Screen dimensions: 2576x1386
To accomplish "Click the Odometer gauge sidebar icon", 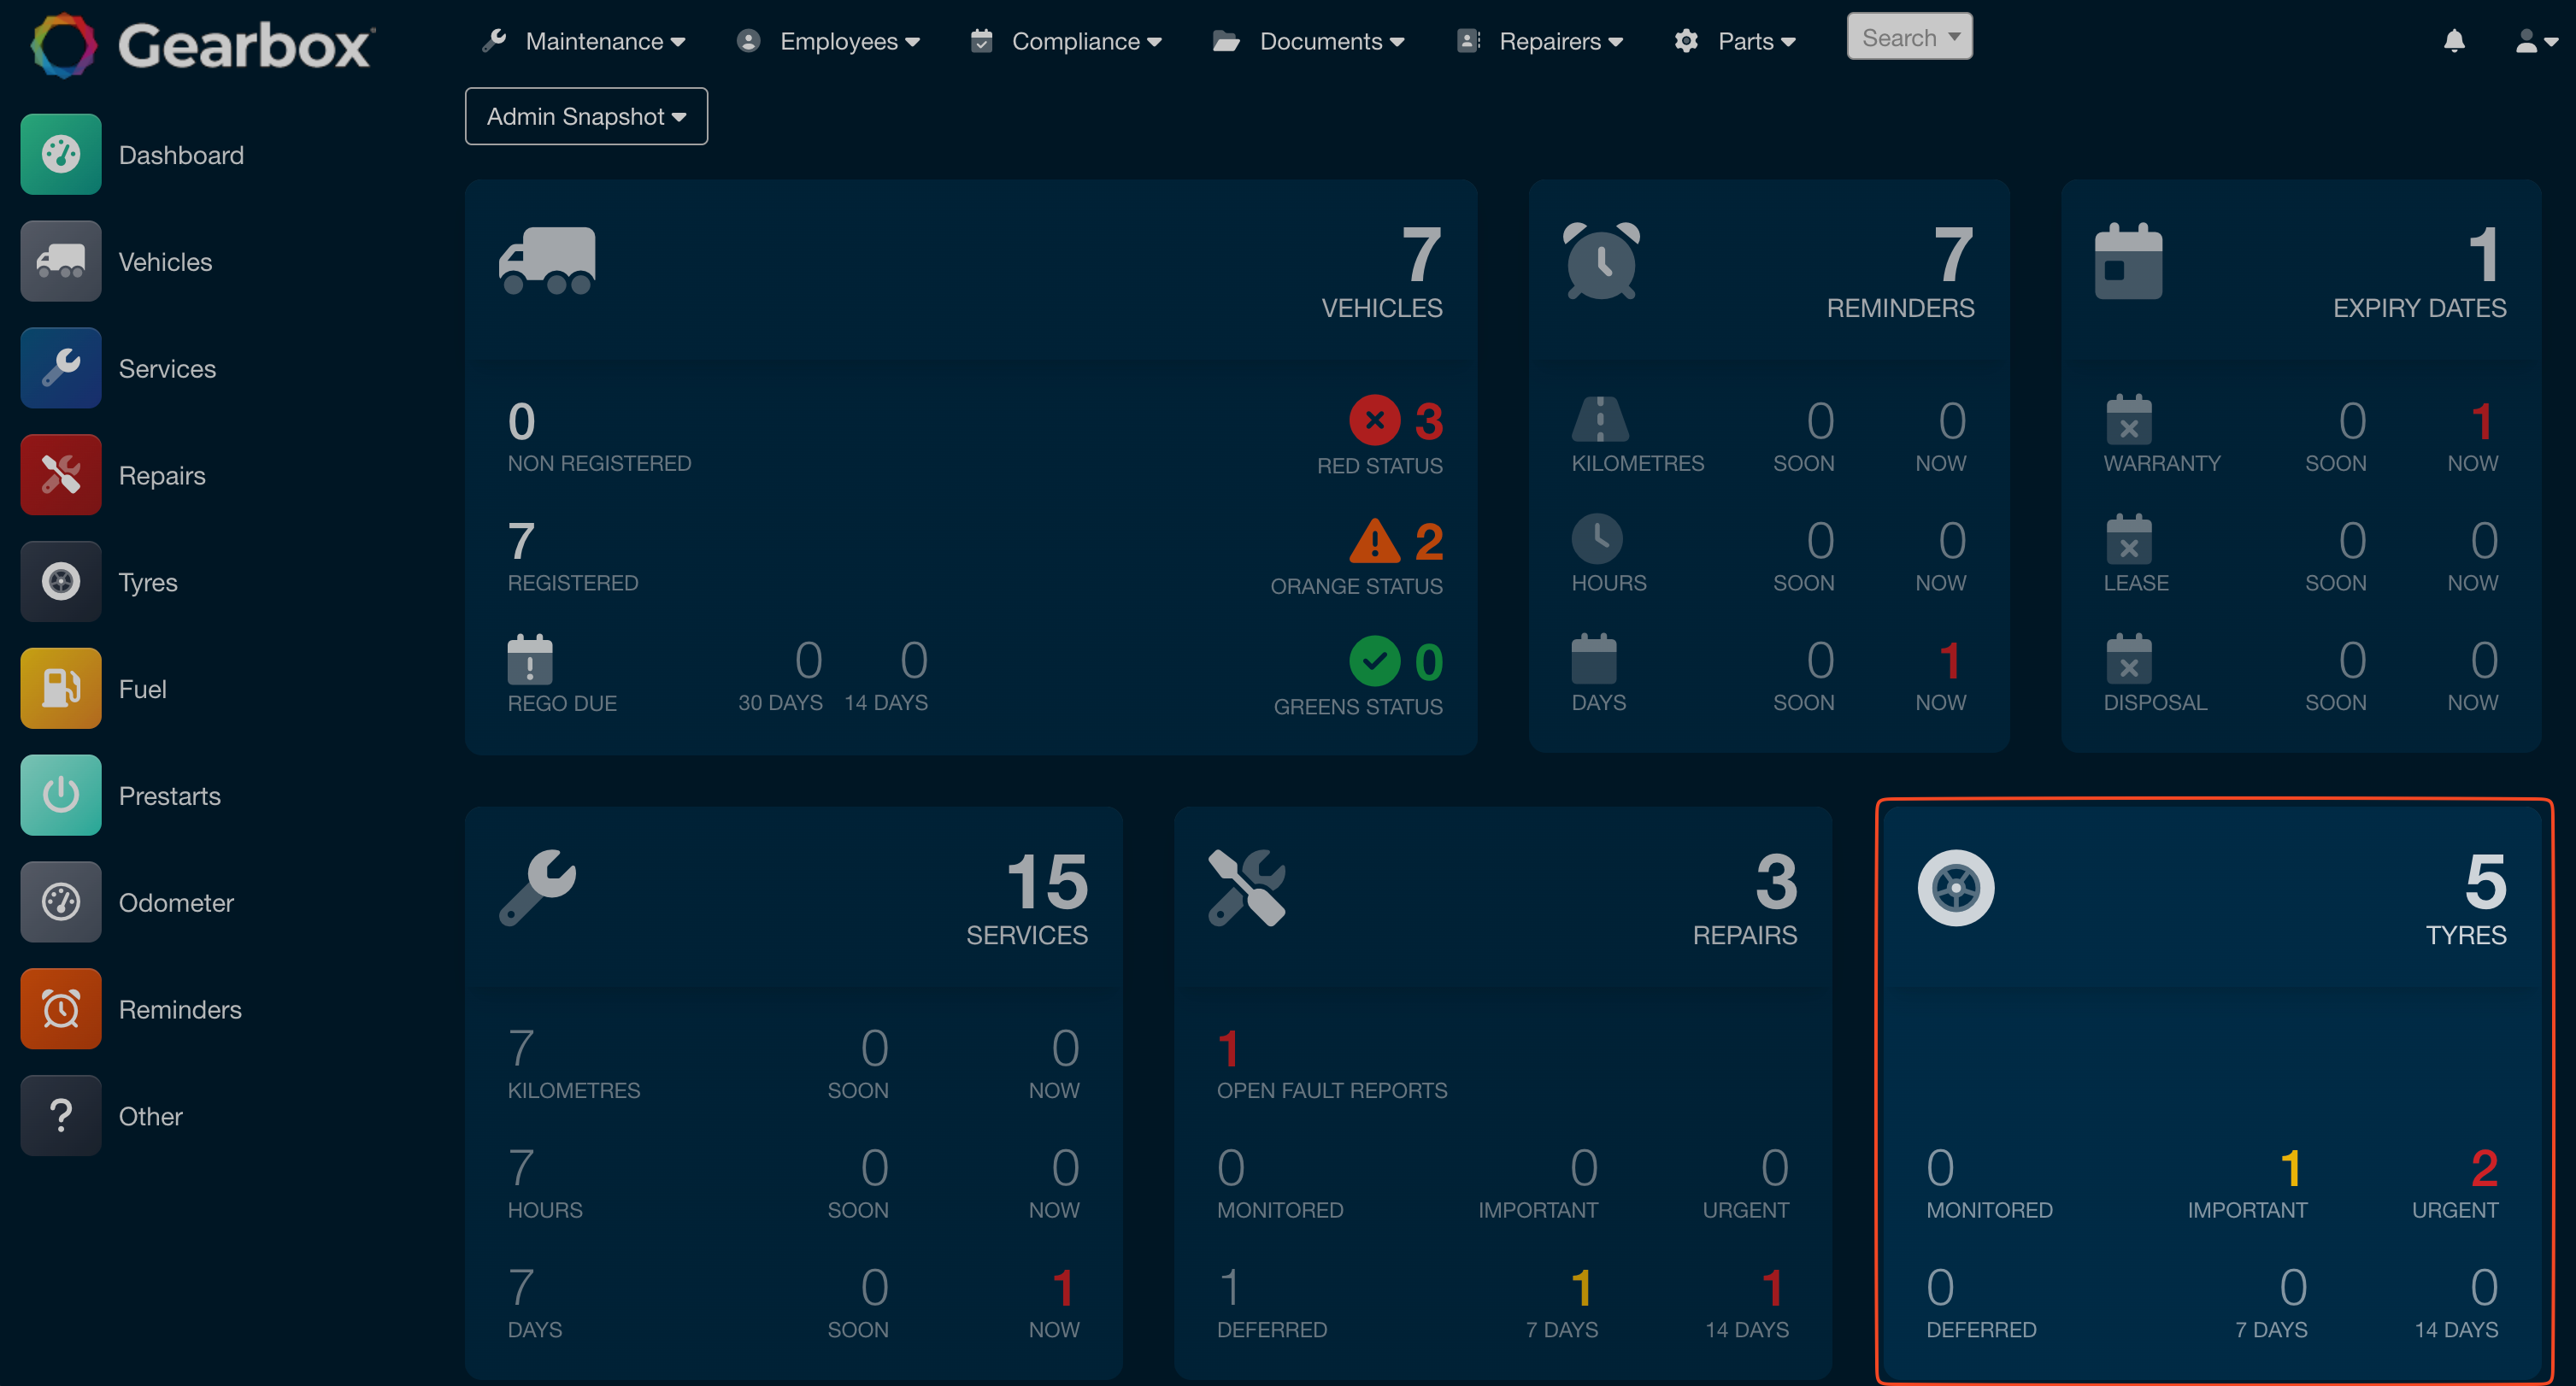I will coord(60,902).
